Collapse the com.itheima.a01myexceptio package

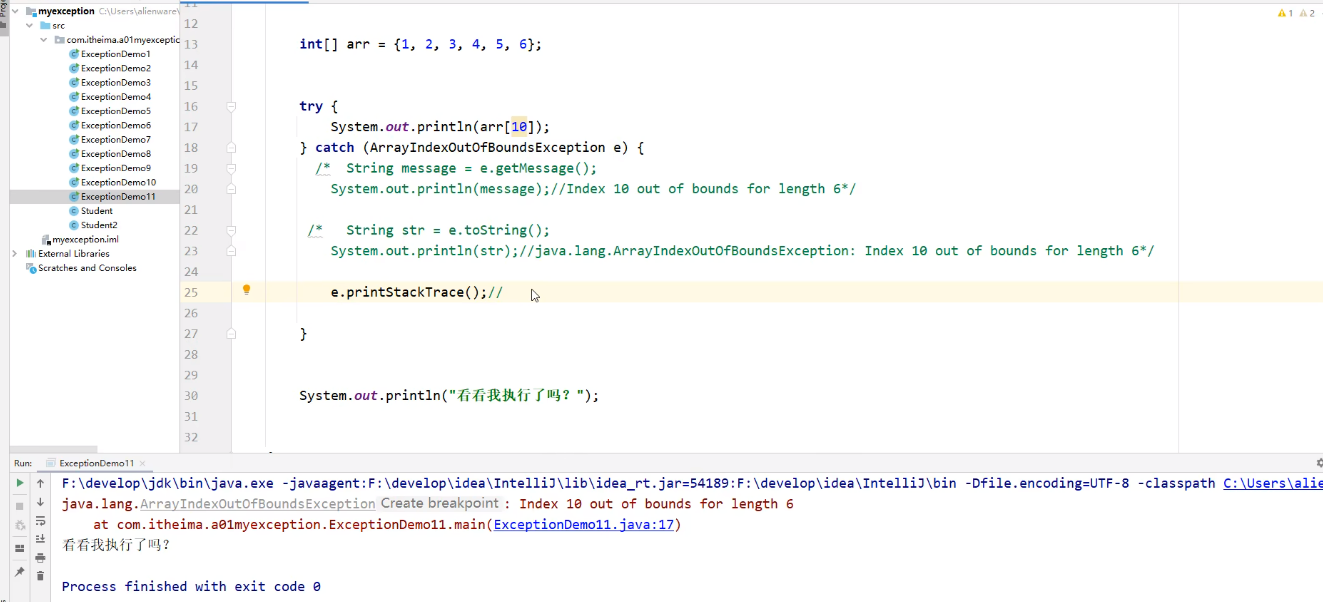(42, 40)
